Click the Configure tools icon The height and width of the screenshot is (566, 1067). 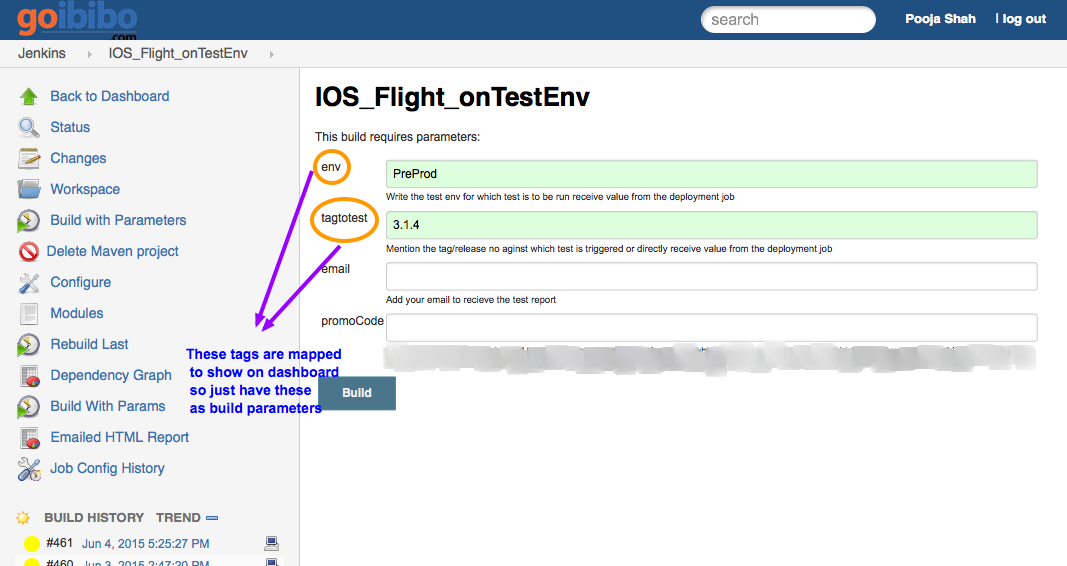point(29,283)
